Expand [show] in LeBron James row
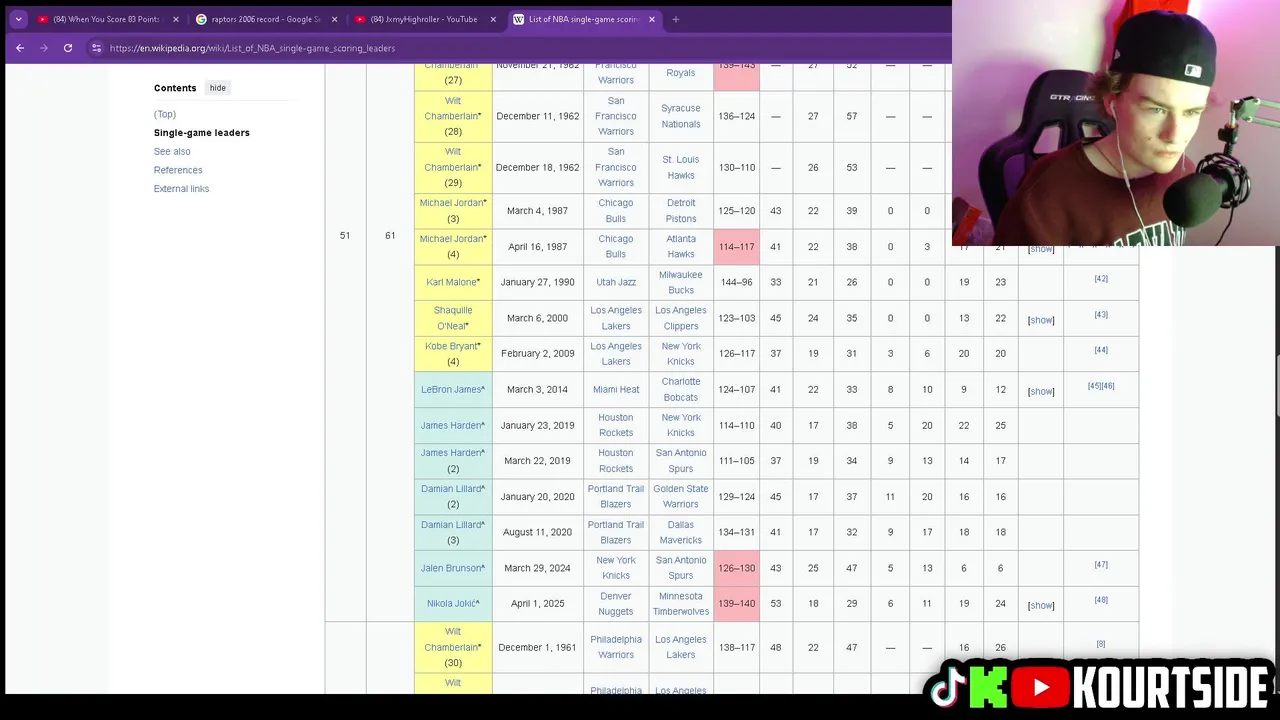 click(1041, 391)
